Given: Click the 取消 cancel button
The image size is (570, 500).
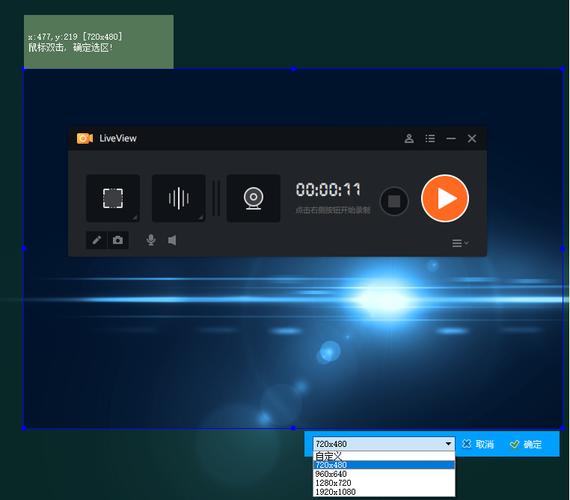Looking at the screenshot, I should [x=478, y=444].
